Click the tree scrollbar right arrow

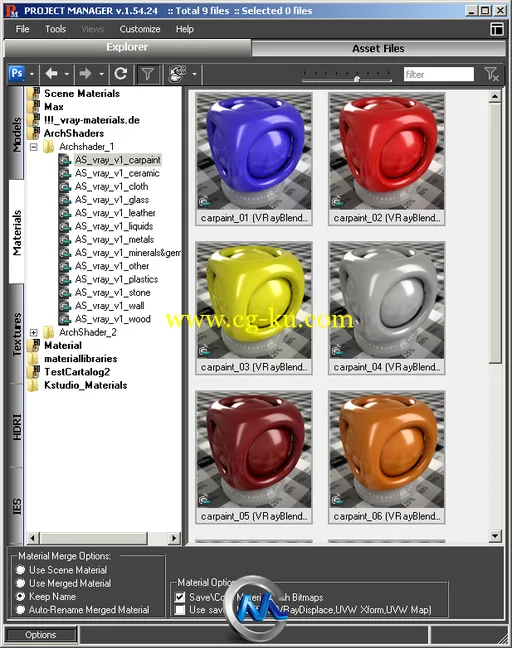pos(174,538)
